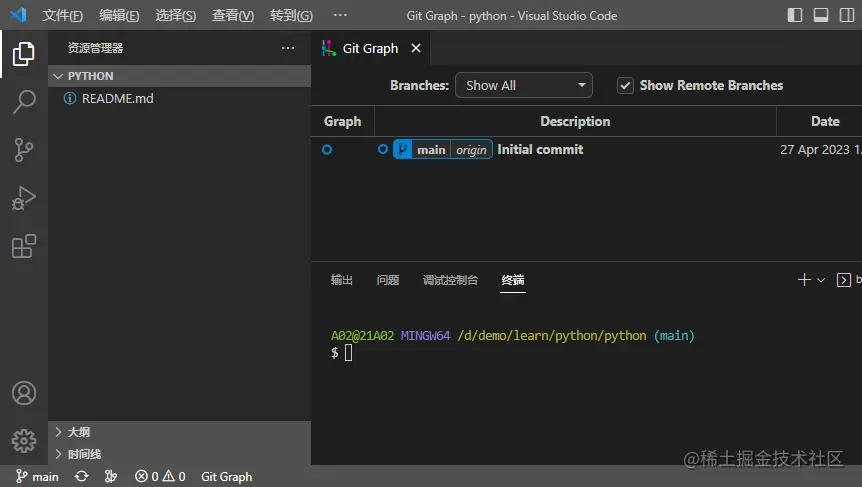This screenshot has width=862, height=487.
Task: Select the 终端 panel tab
Action: tap(512, 280)
